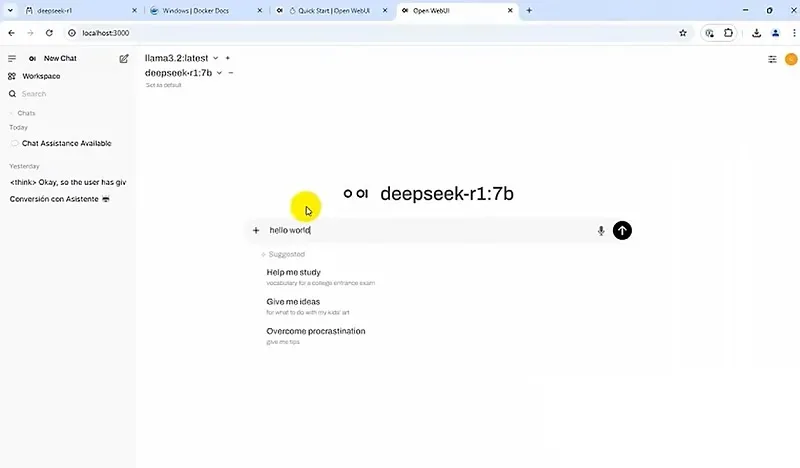The image size is (800, 468).
Task: Click the Yesterday label in sidebar
Action: click(x=24, y=166)
